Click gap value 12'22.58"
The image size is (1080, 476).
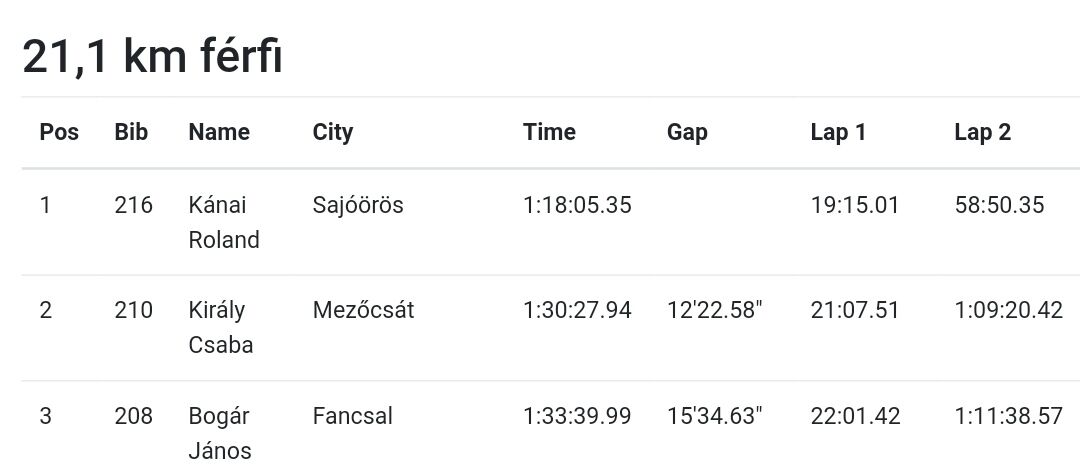pyautogui.click(x=715, y=310)
